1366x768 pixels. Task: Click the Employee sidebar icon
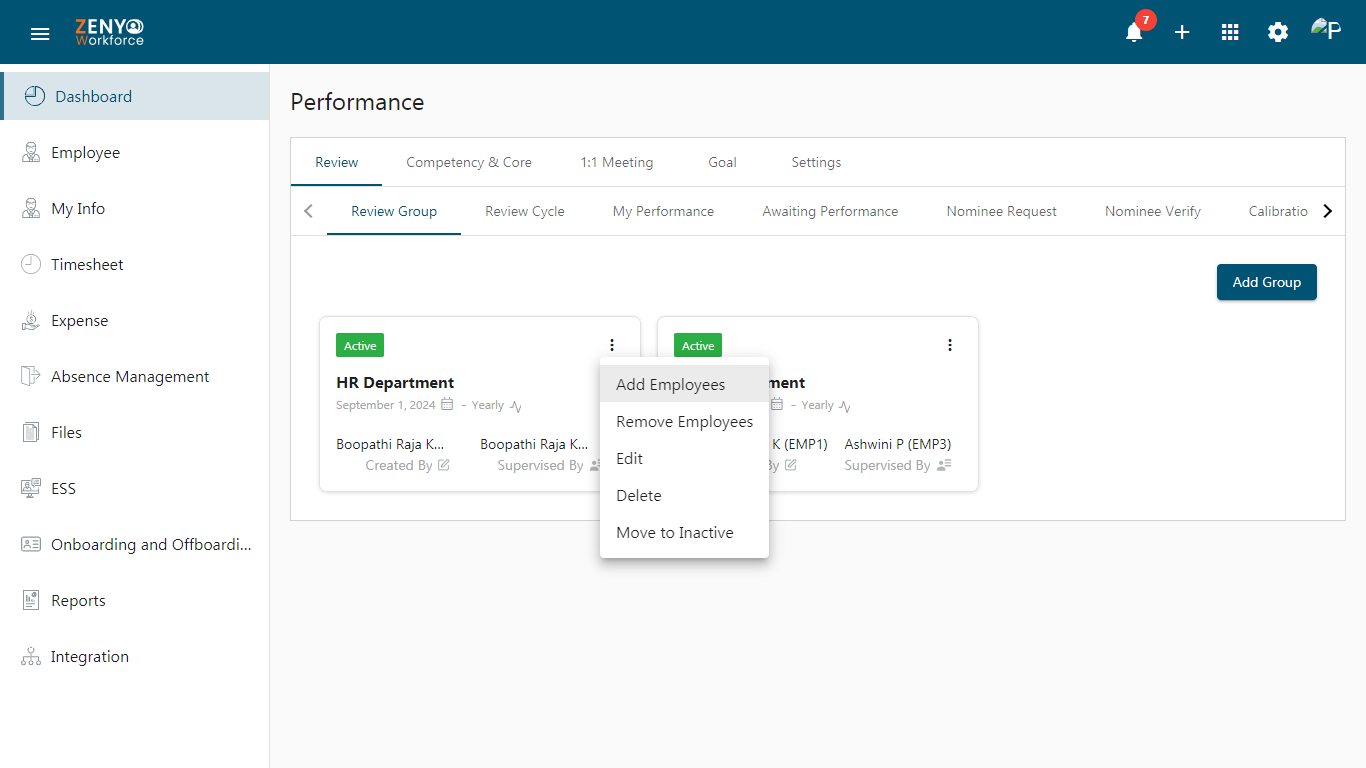point(31,152)
